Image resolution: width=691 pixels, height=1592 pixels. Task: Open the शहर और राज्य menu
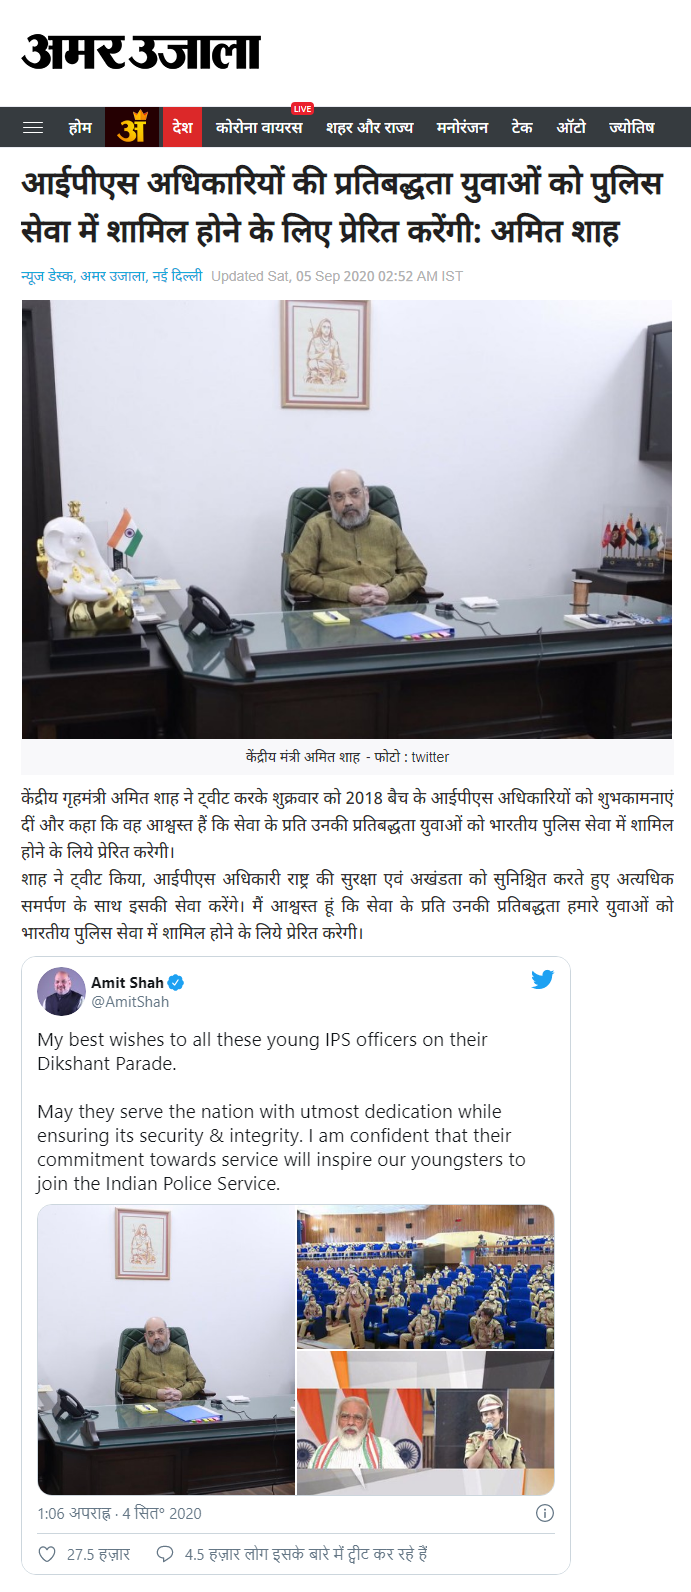click(369, 127)
